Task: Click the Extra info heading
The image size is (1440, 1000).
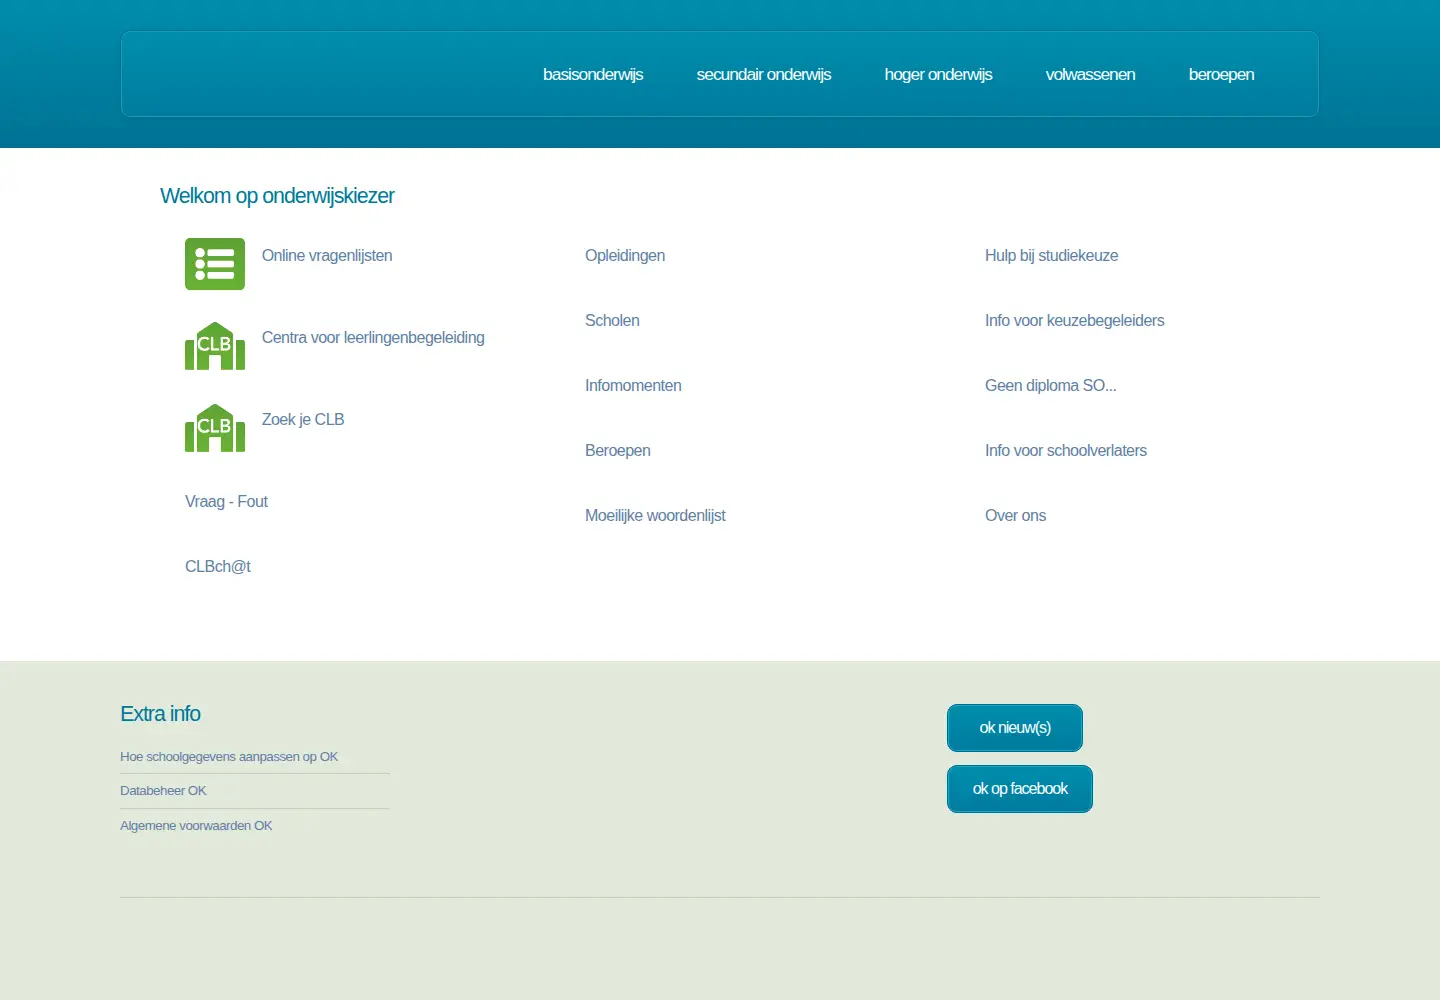Action: 160,713
